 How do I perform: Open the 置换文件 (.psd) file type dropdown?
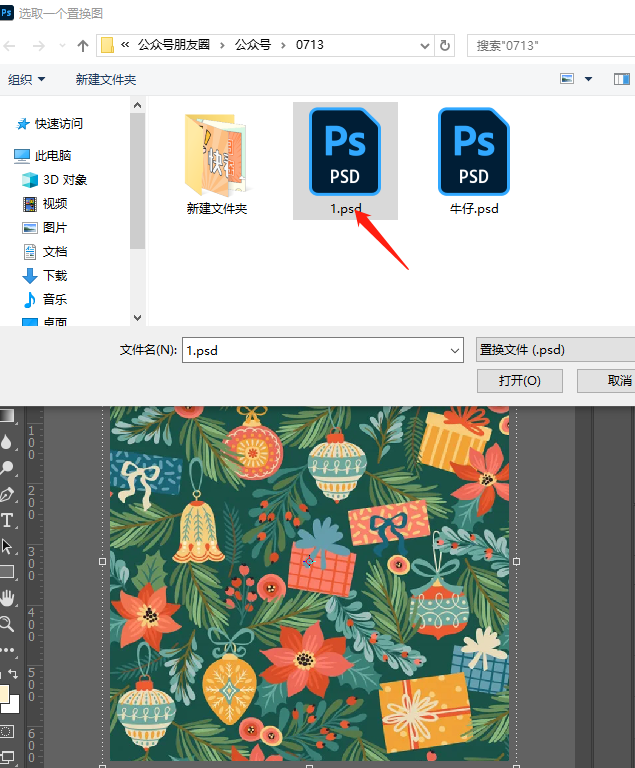556,350
